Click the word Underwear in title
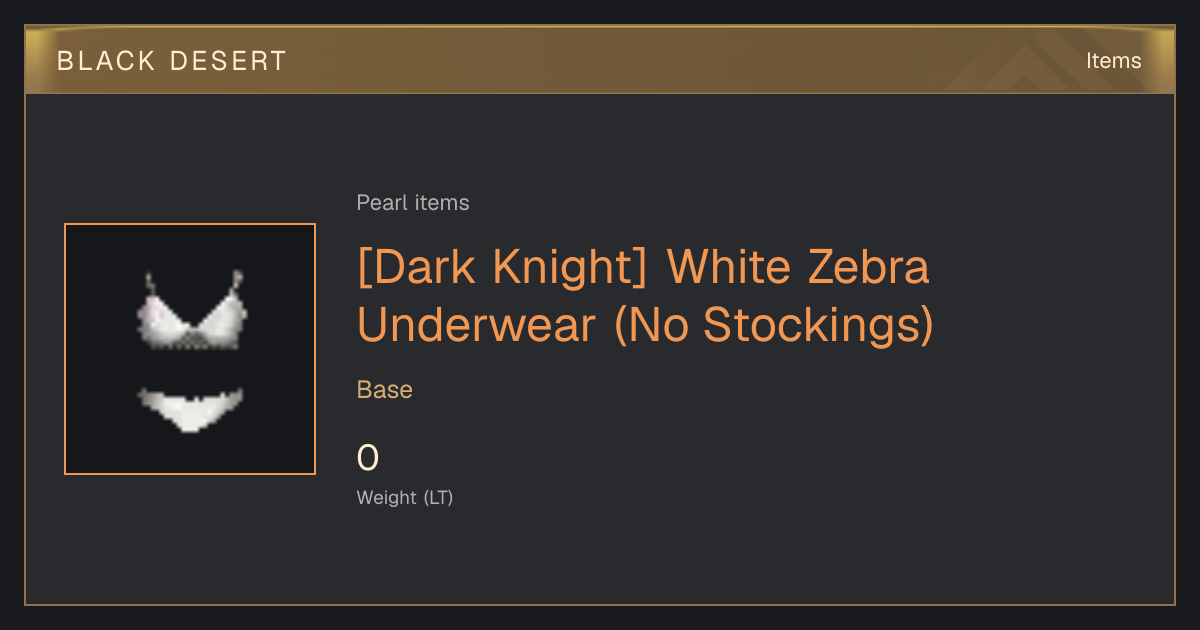Viewport: 1200px width, 630px height. pos(480,325)
